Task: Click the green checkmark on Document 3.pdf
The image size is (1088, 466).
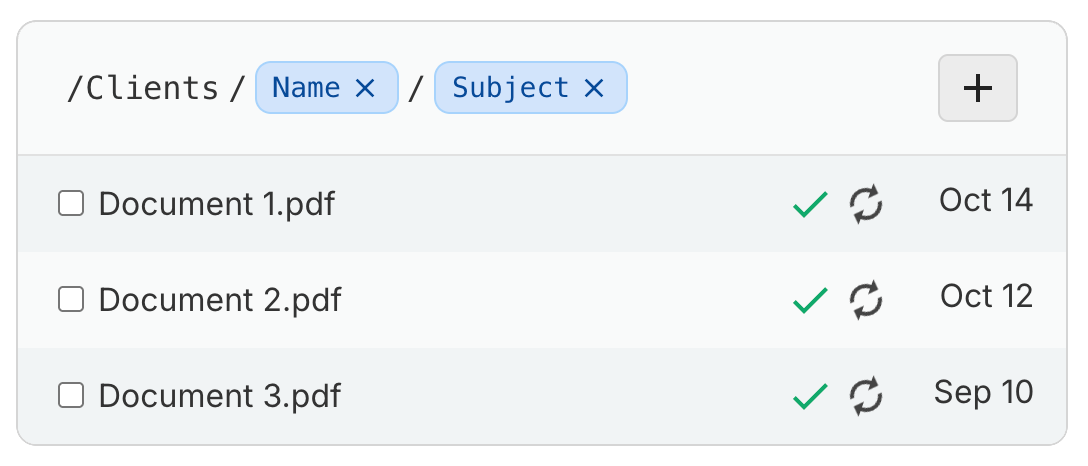Action: point(810,396)
